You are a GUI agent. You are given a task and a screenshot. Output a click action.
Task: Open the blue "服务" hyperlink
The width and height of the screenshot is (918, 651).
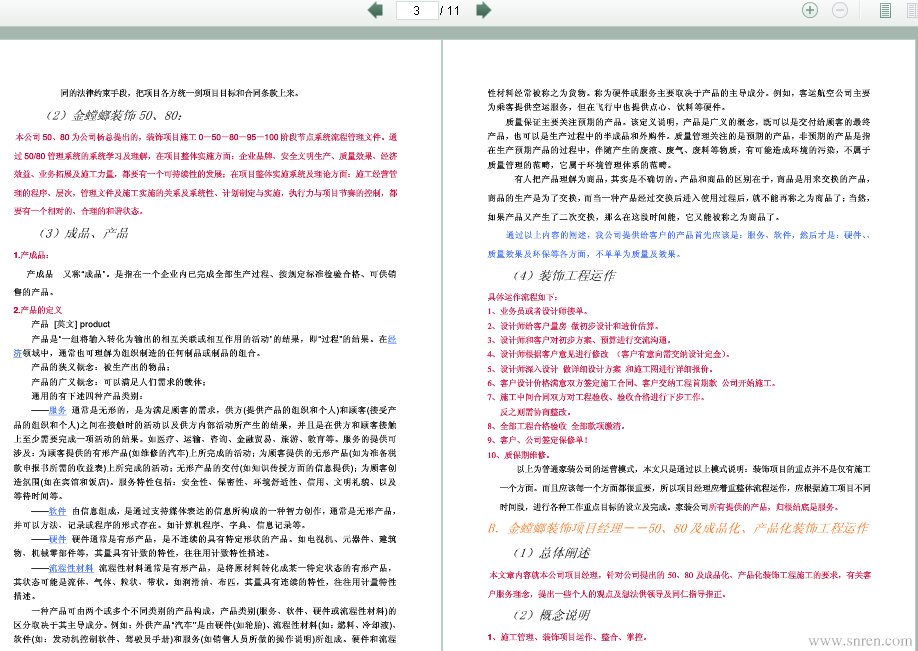(57, 410)
